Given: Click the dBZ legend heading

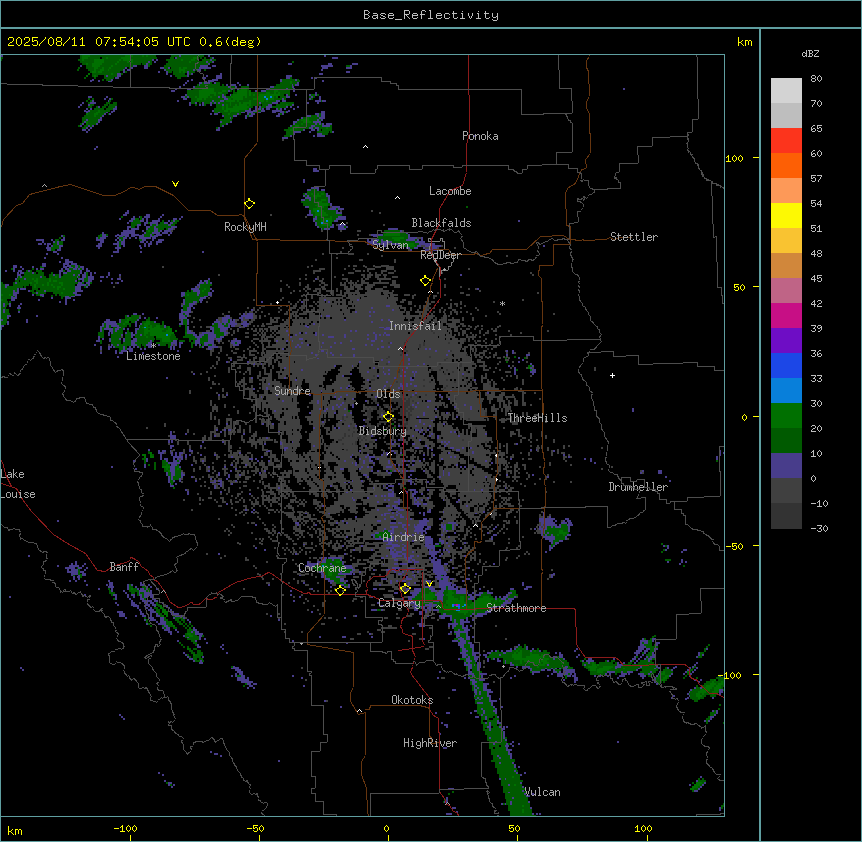Looking at the screenshot, I should [810, 53].
